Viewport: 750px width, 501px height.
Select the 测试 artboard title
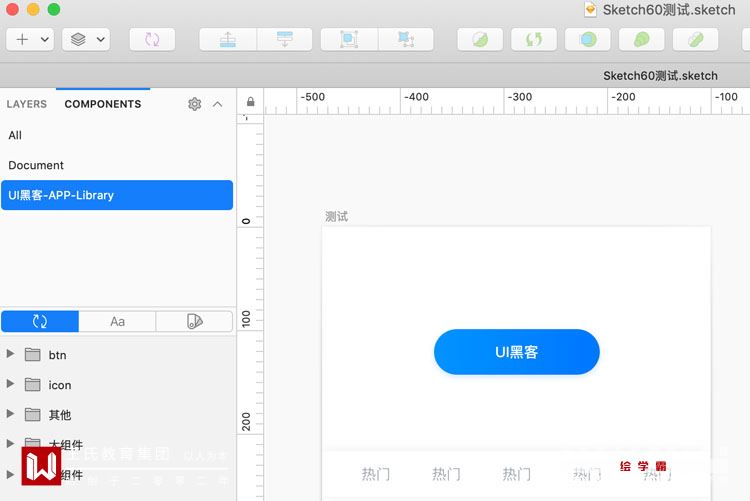[x=336, y=217]
